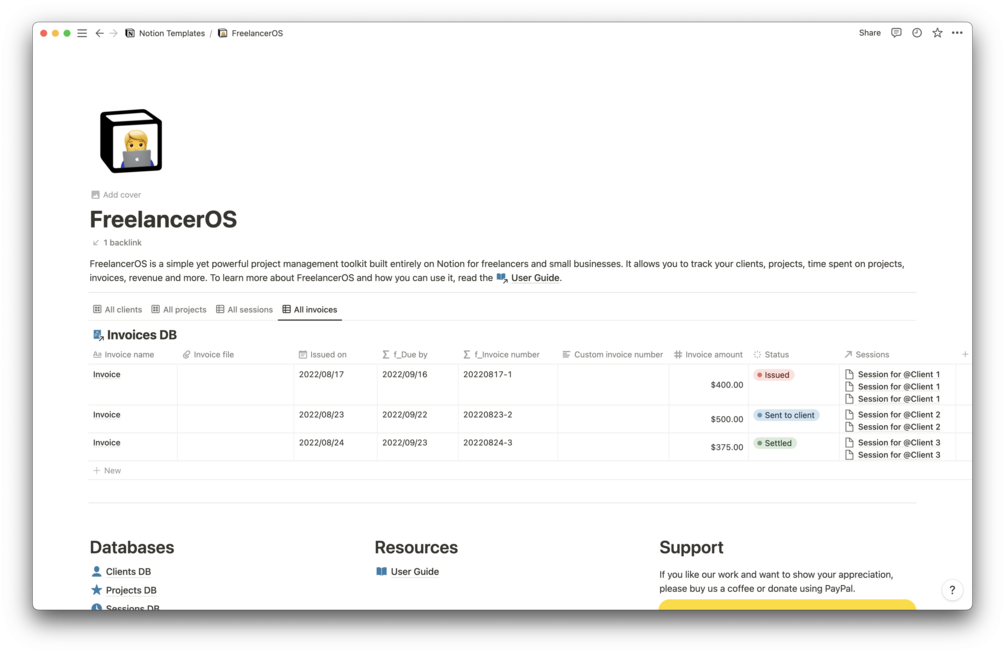The image size is (1005, 653).
Task: Open Notion Templates breadcrumb
Action: [165, 33]
